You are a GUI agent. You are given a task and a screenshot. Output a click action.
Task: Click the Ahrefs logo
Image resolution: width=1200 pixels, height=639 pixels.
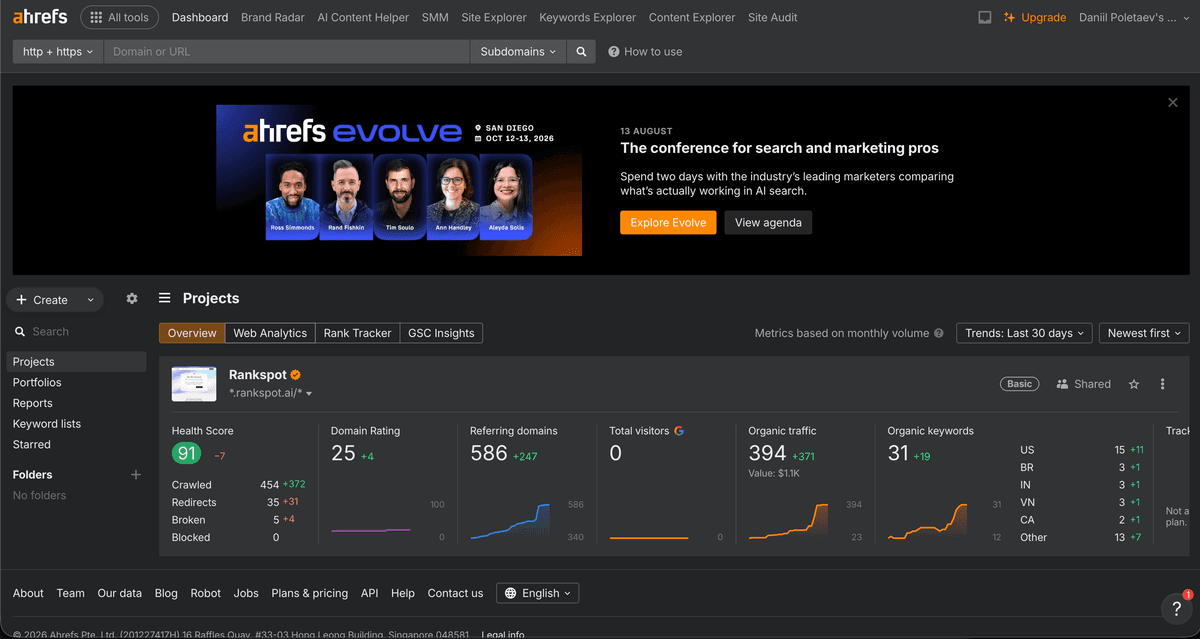tap(41, 17)
